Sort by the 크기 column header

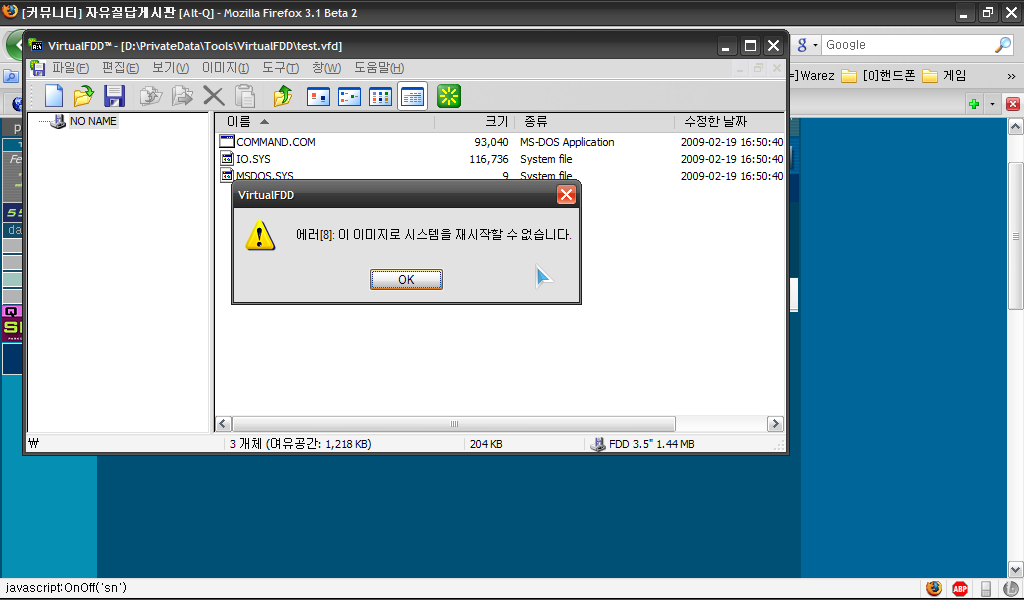474,121
